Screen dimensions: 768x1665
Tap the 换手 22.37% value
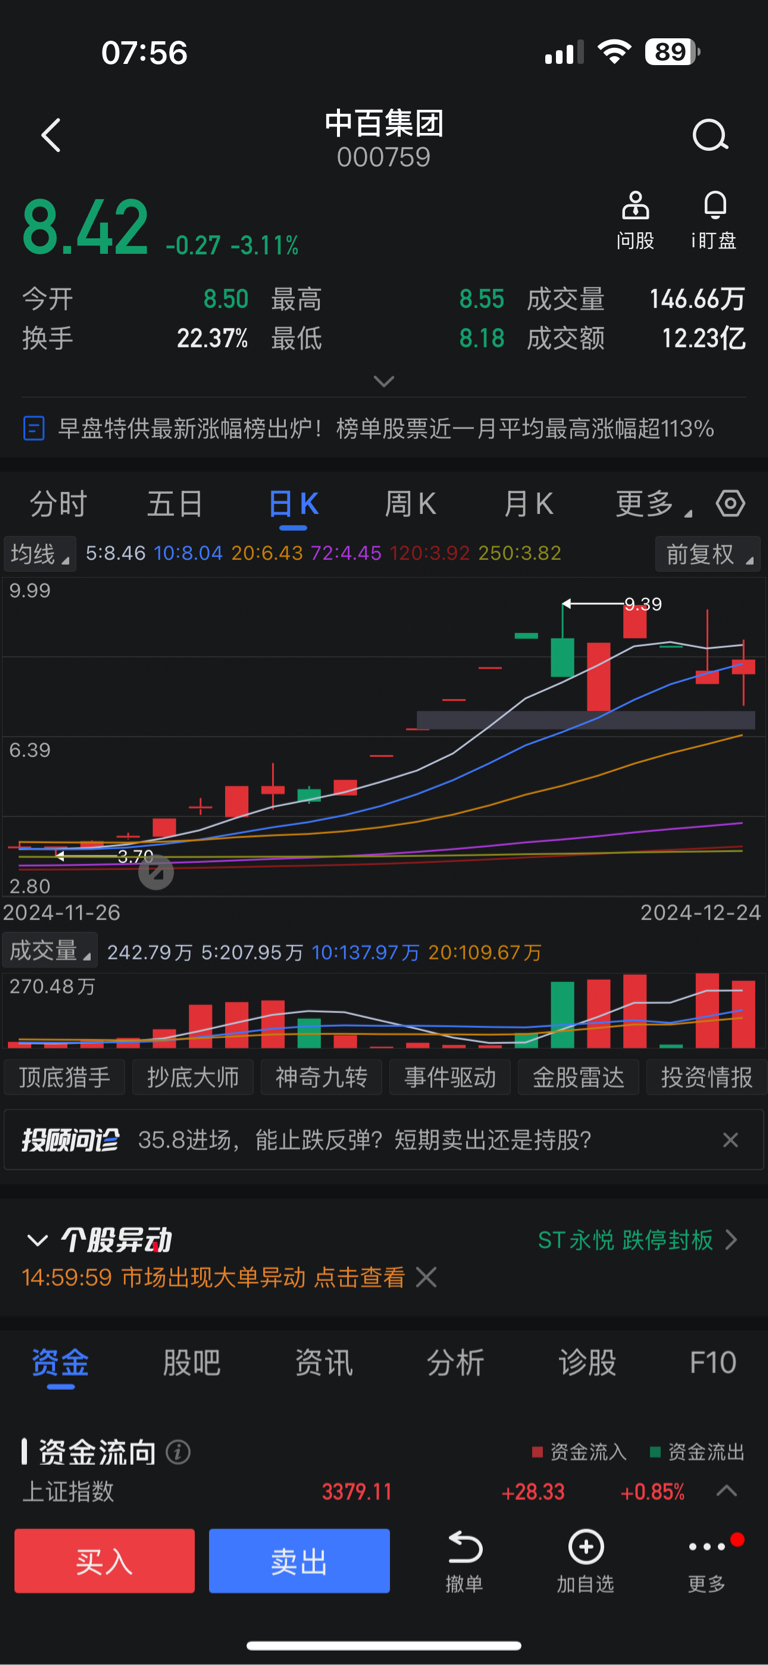pyautogui.click(x=212, y=338)
